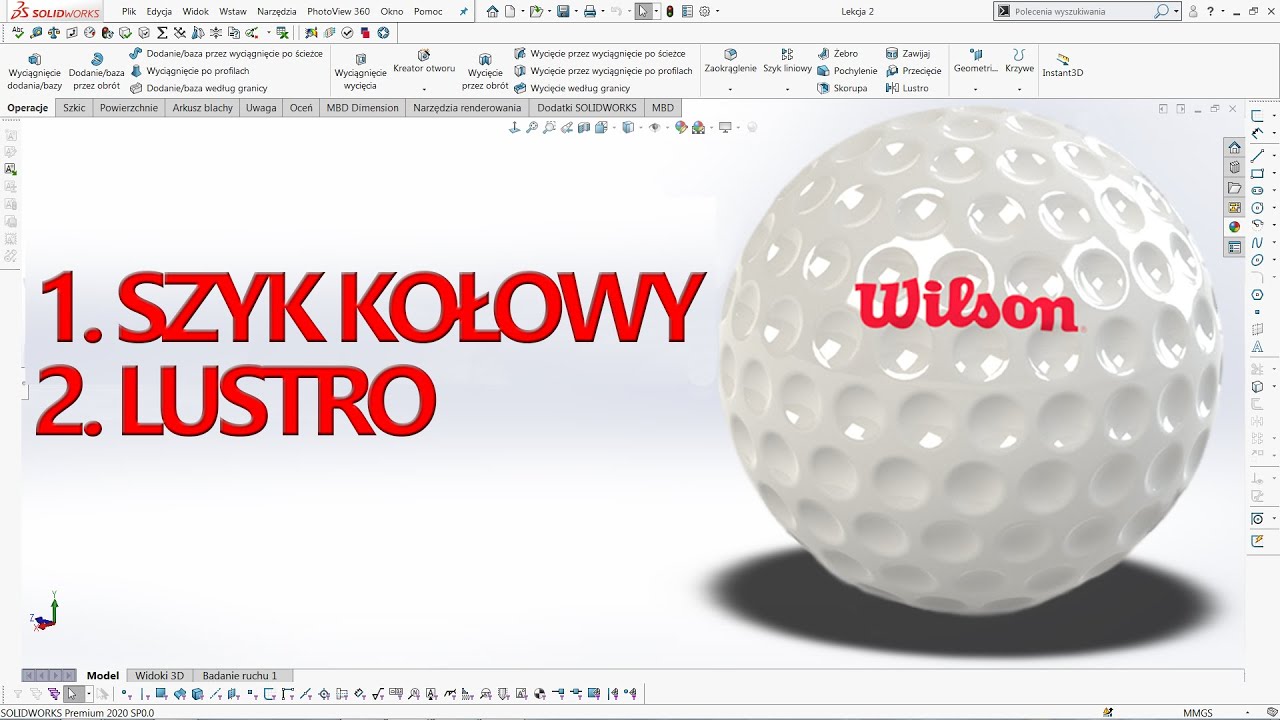Switch to the Powierzchnie tab
Image resolution: width=1280 pixels, height=720 pixels.
[129, 108]
